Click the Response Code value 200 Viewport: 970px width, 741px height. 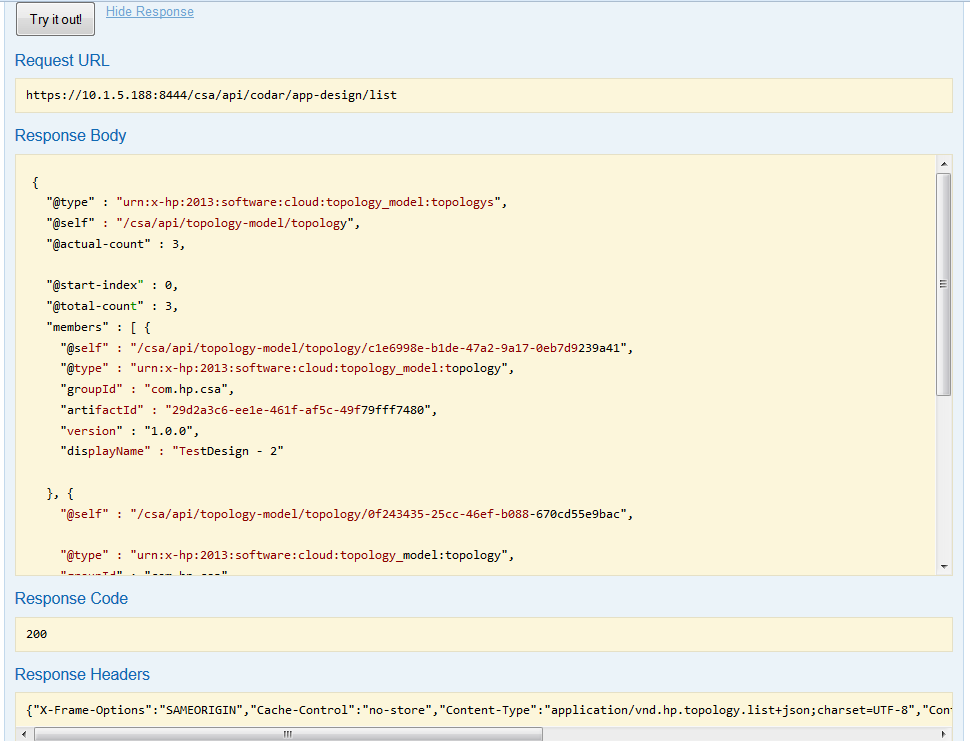coord(36,634)
